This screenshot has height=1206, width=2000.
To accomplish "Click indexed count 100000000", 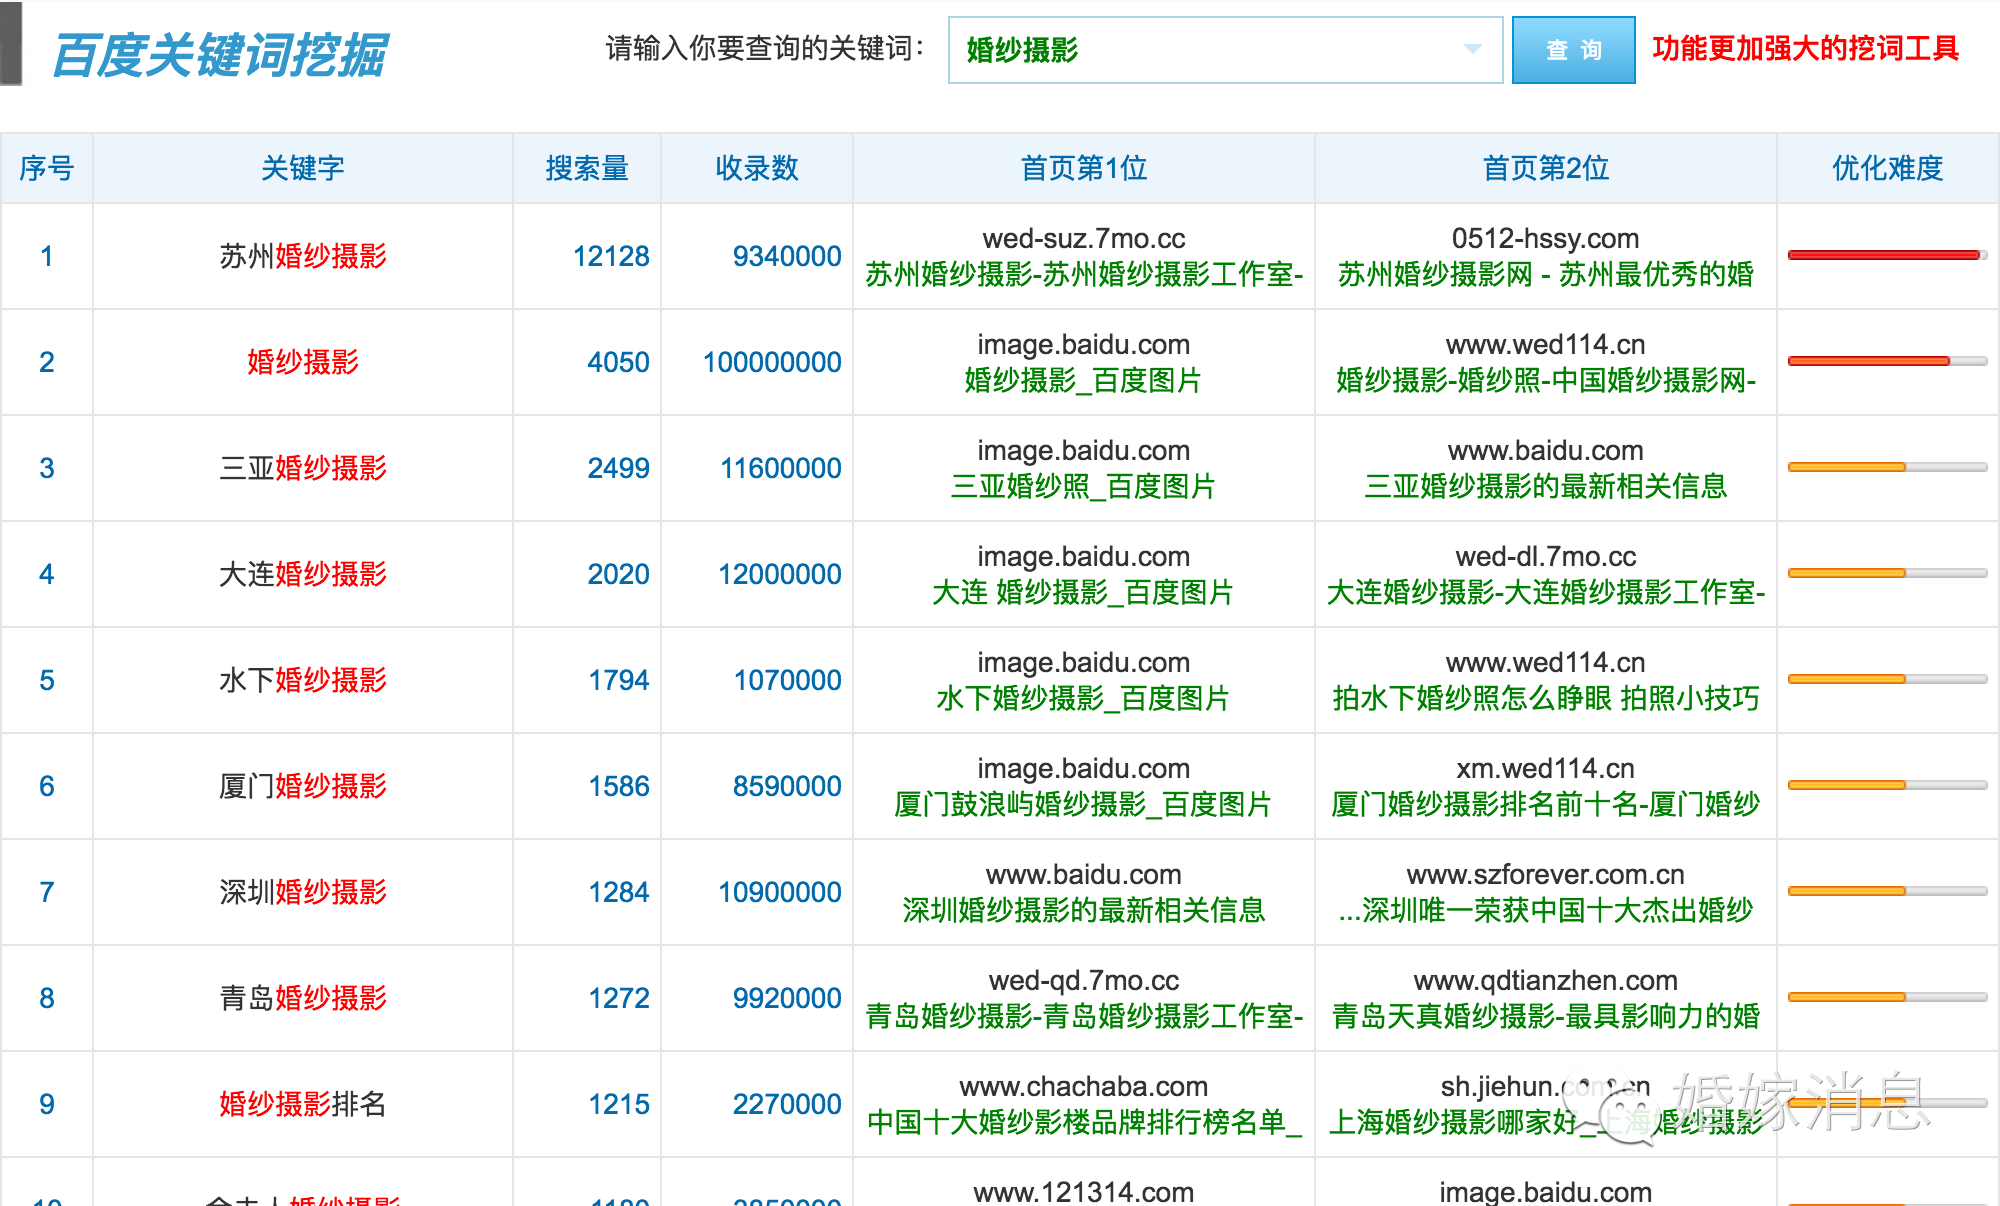I will coord(772,362).
